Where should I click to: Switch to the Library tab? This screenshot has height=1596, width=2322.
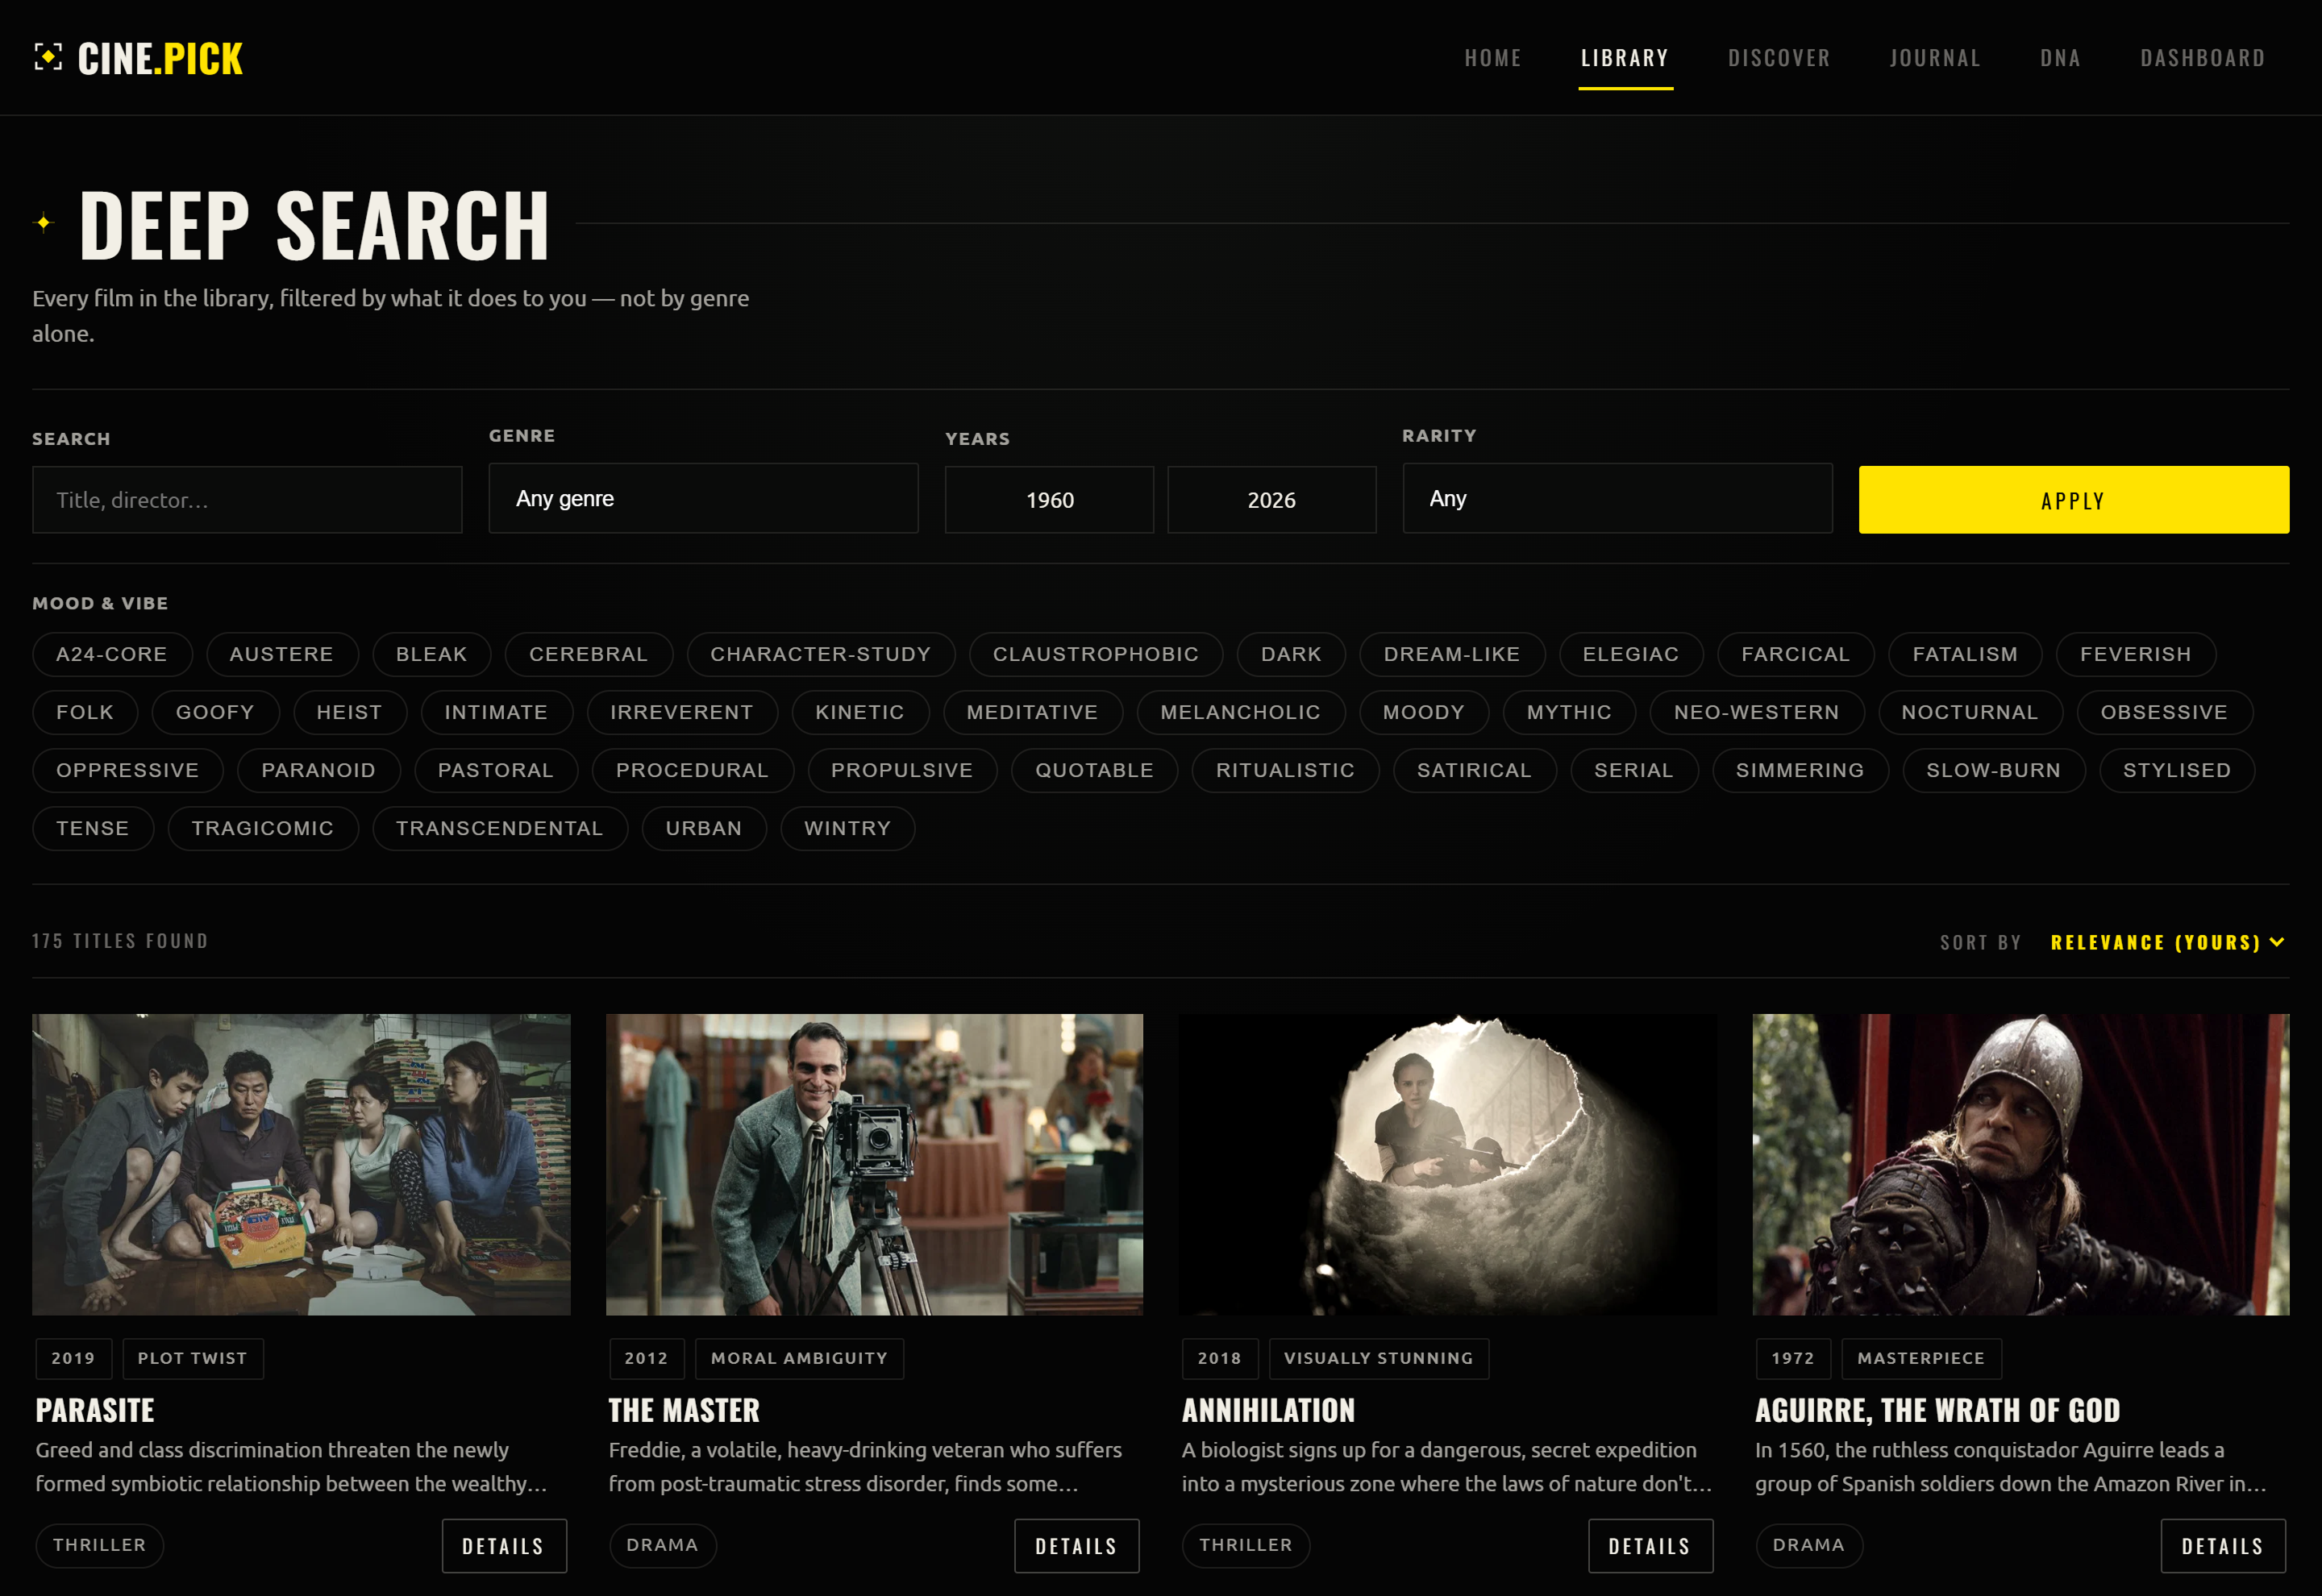click(x=1625, y=58)
